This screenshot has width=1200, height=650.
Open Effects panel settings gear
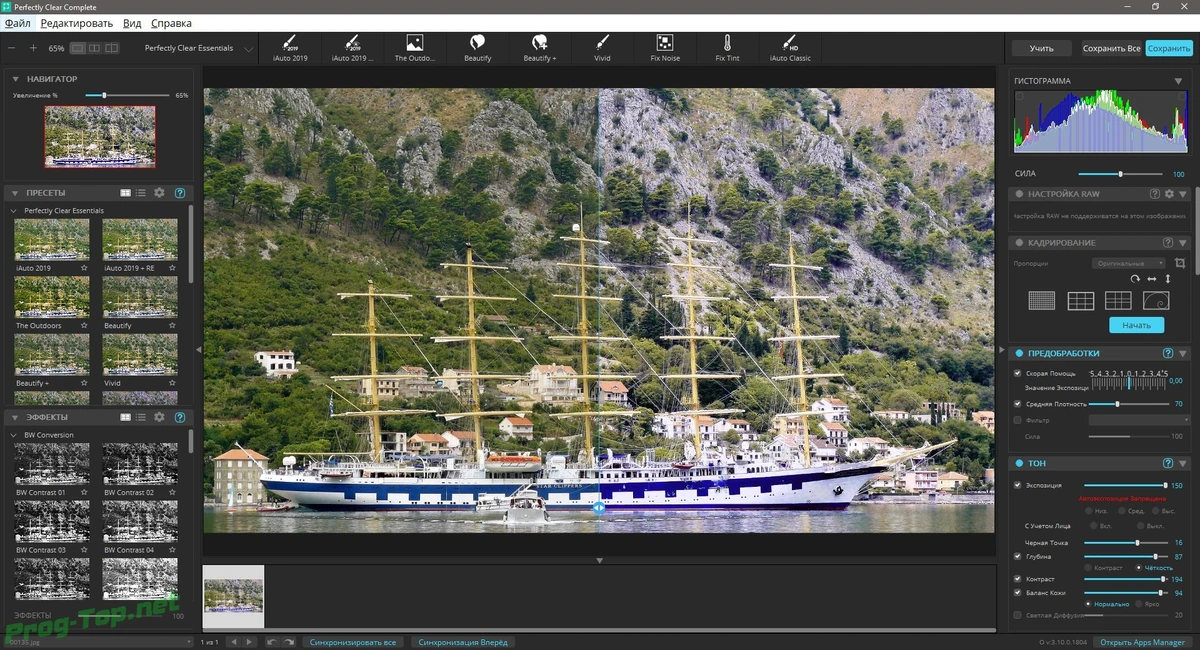159,417
